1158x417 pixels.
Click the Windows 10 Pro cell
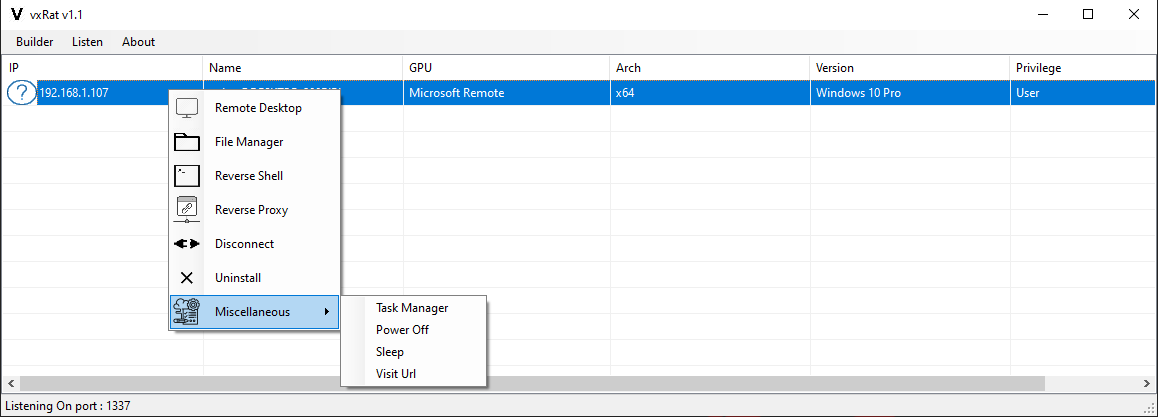tap(909, 93)
